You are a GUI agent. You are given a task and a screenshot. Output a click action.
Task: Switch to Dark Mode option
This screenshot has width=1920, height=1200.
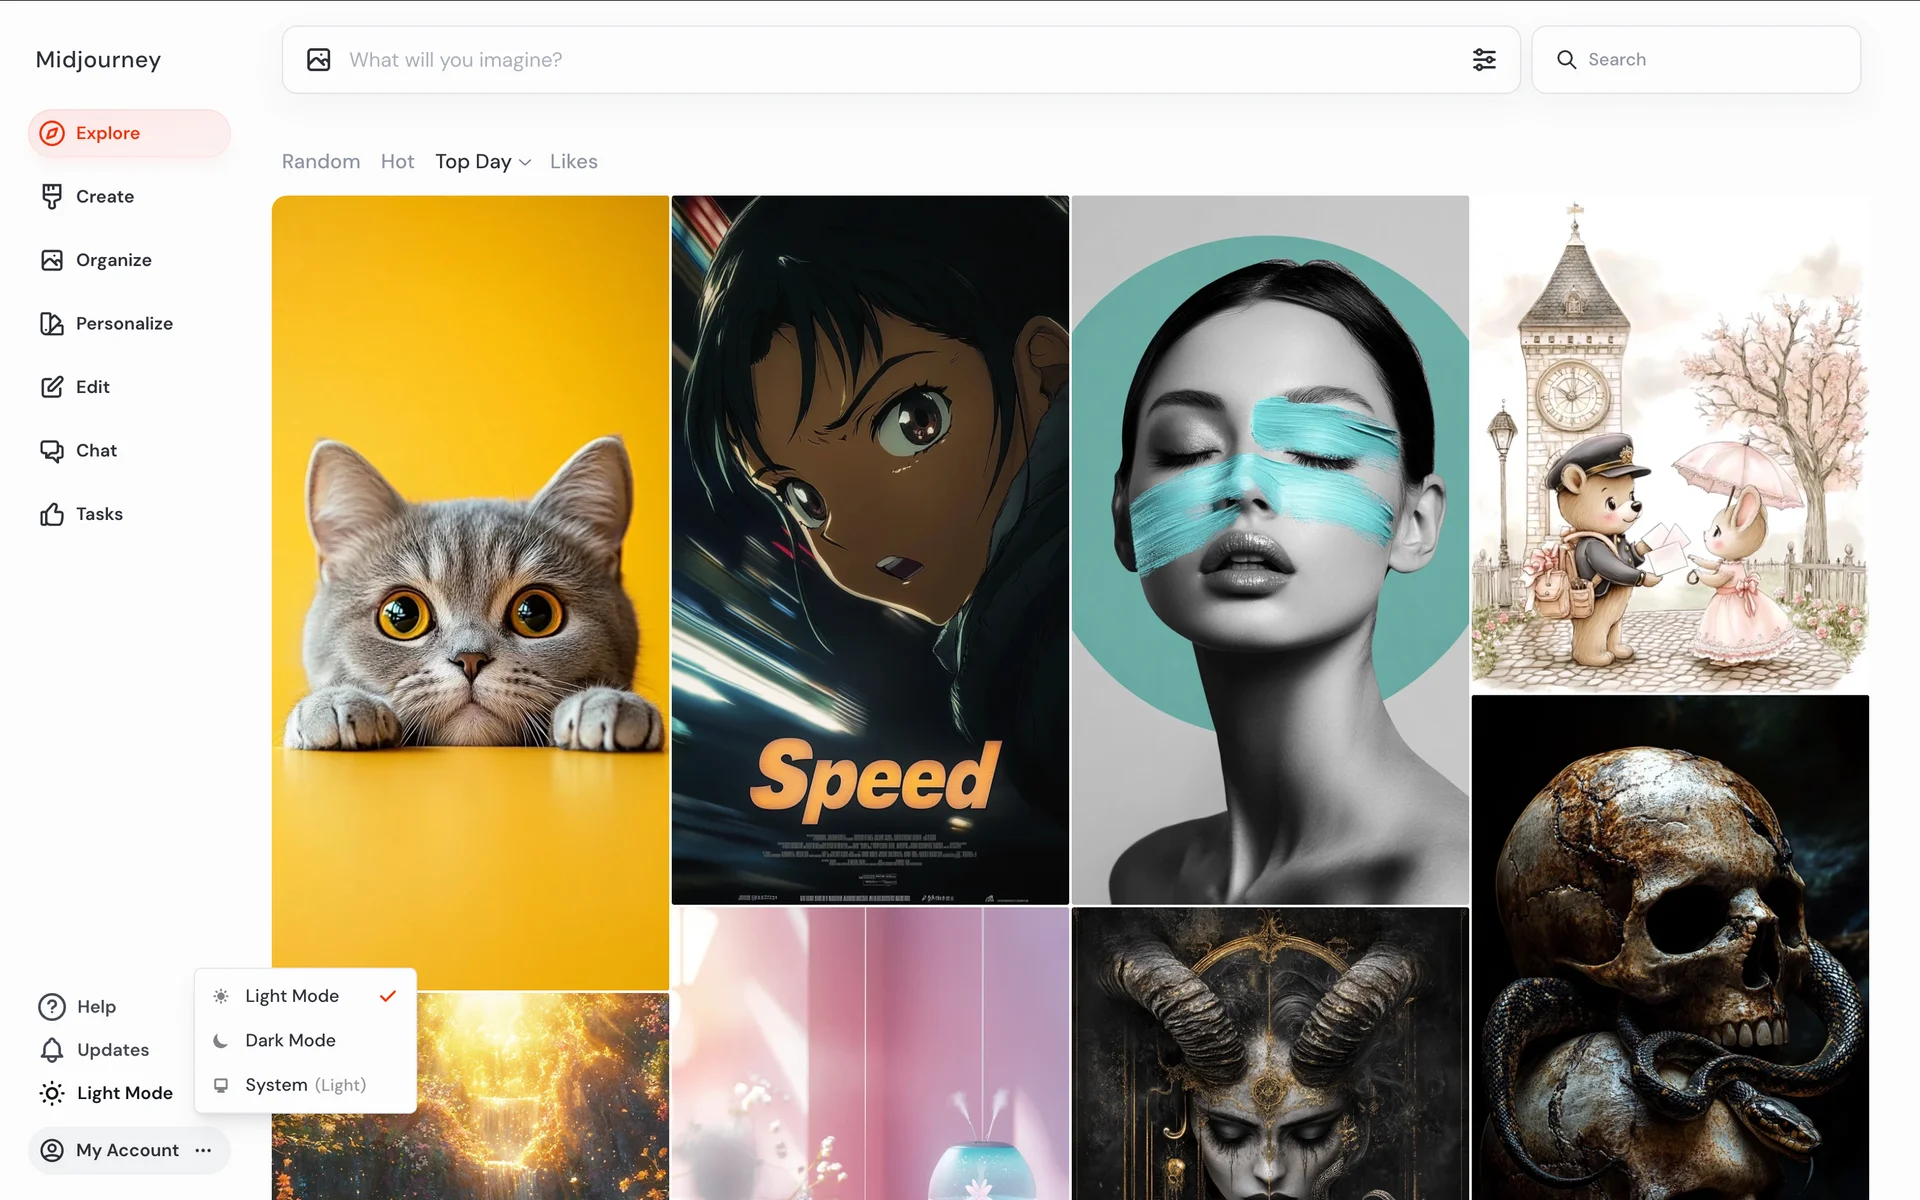tap(290, 1040)
